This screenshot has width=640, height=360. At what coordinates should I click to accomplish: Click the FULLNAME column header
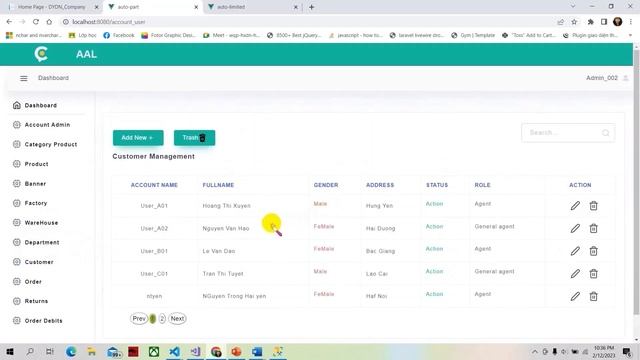point(218,185)
